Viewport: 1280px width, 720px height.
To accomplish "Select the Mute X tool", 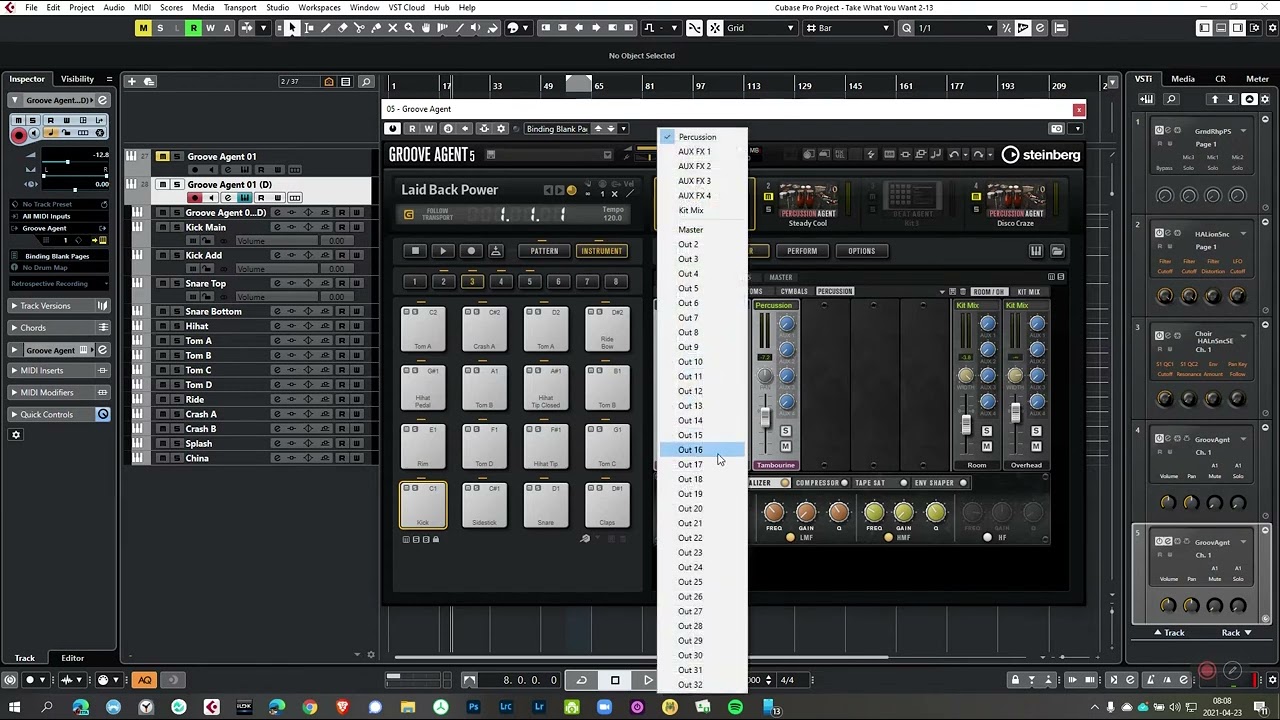I will (392, 28).
